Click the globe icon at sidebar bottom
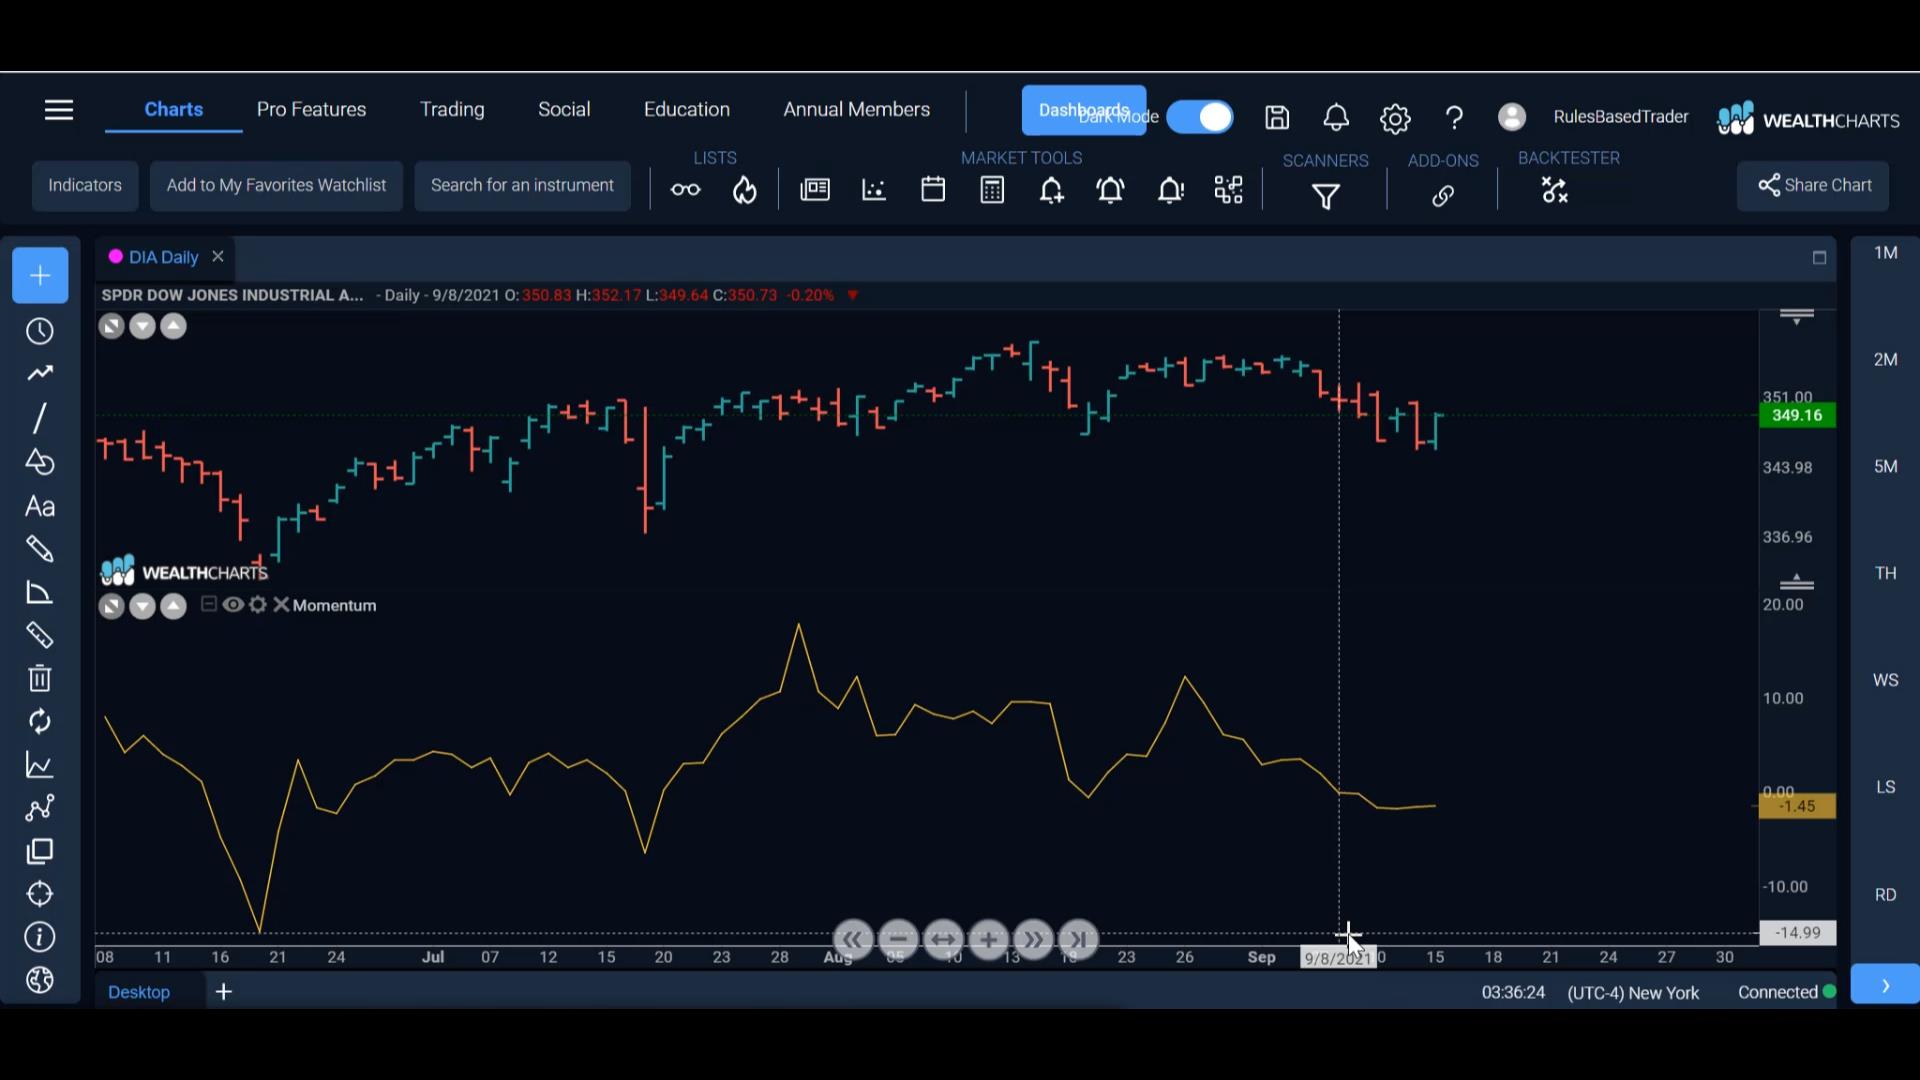This screenshot has width=1920, height=1080. click(x=40, y=981)
